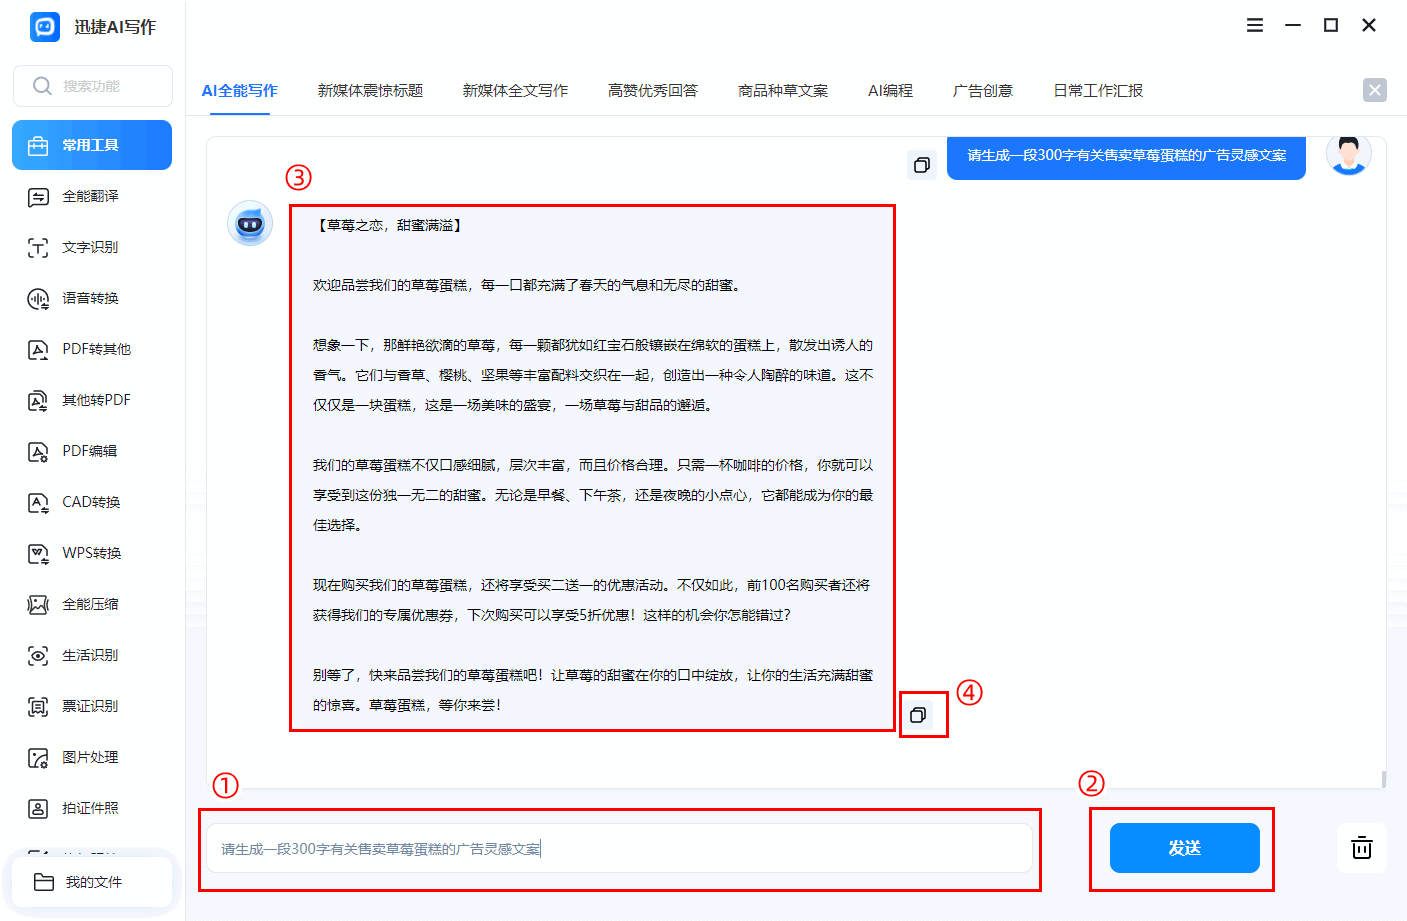Image resolution: width=1407 pixels, height=921 pixels.
Task: Copy the user prompt using the top copy icon
Action: pos(922,165)
